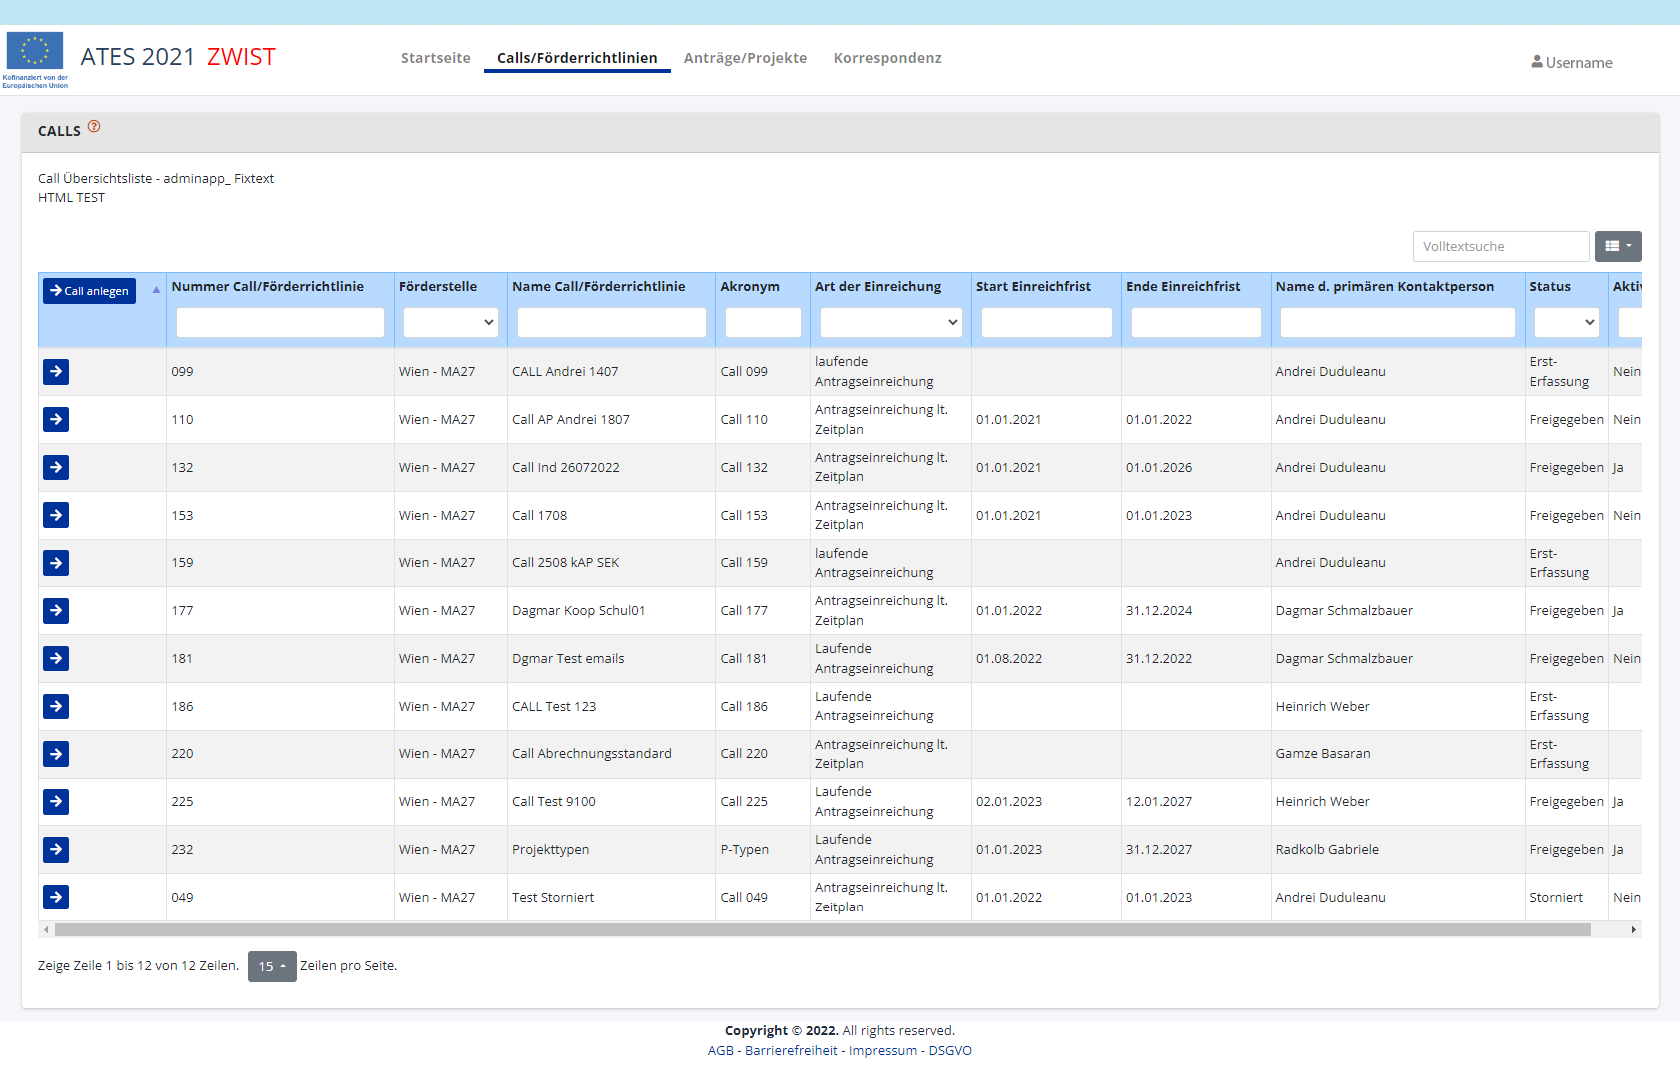Open the rows per page selector
Image resolution: width=1680 pixels, height=1073 pixels.
click(x=272, y=966)
